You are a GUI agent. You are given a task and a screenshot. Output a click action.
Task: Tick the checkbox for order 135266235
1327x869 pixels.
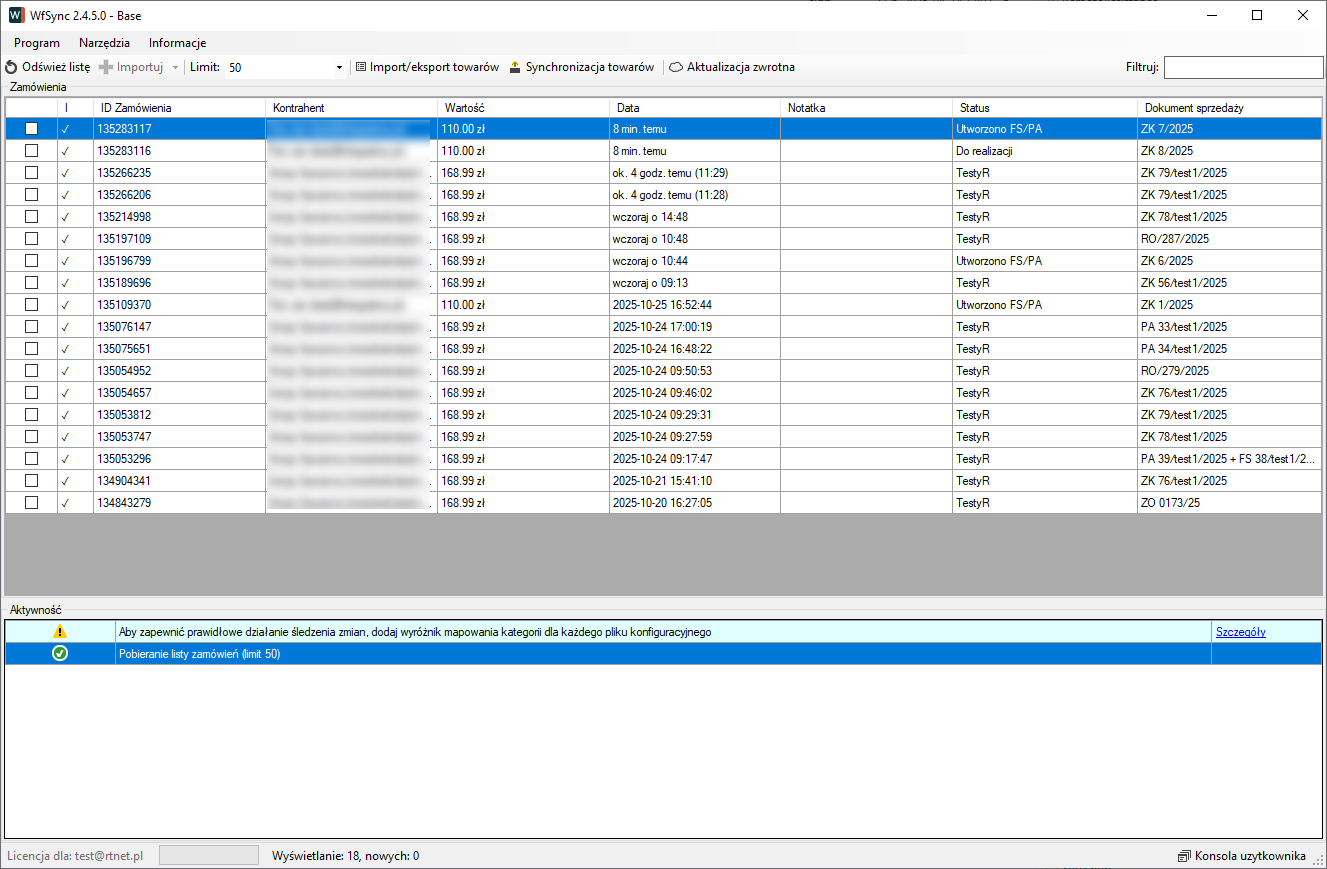pos(32,173)
